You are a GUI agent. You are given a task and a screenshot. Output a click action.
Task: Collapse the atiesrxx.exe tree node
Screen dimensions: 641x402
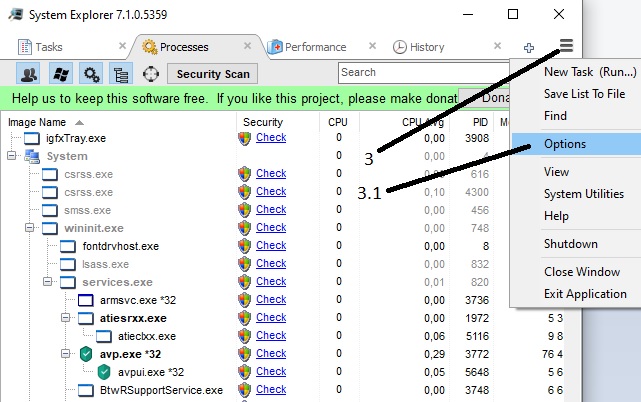[x=65, y=318]
